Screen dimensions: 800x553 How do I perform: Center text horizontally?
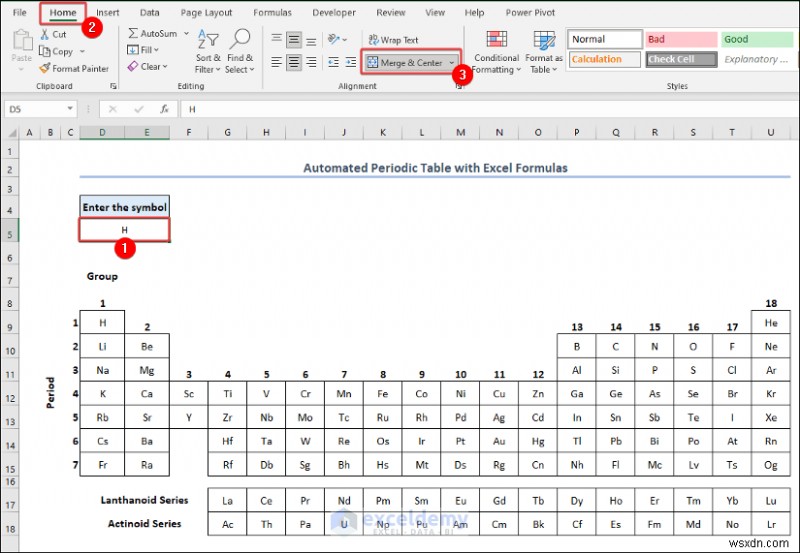coord(293,62)
